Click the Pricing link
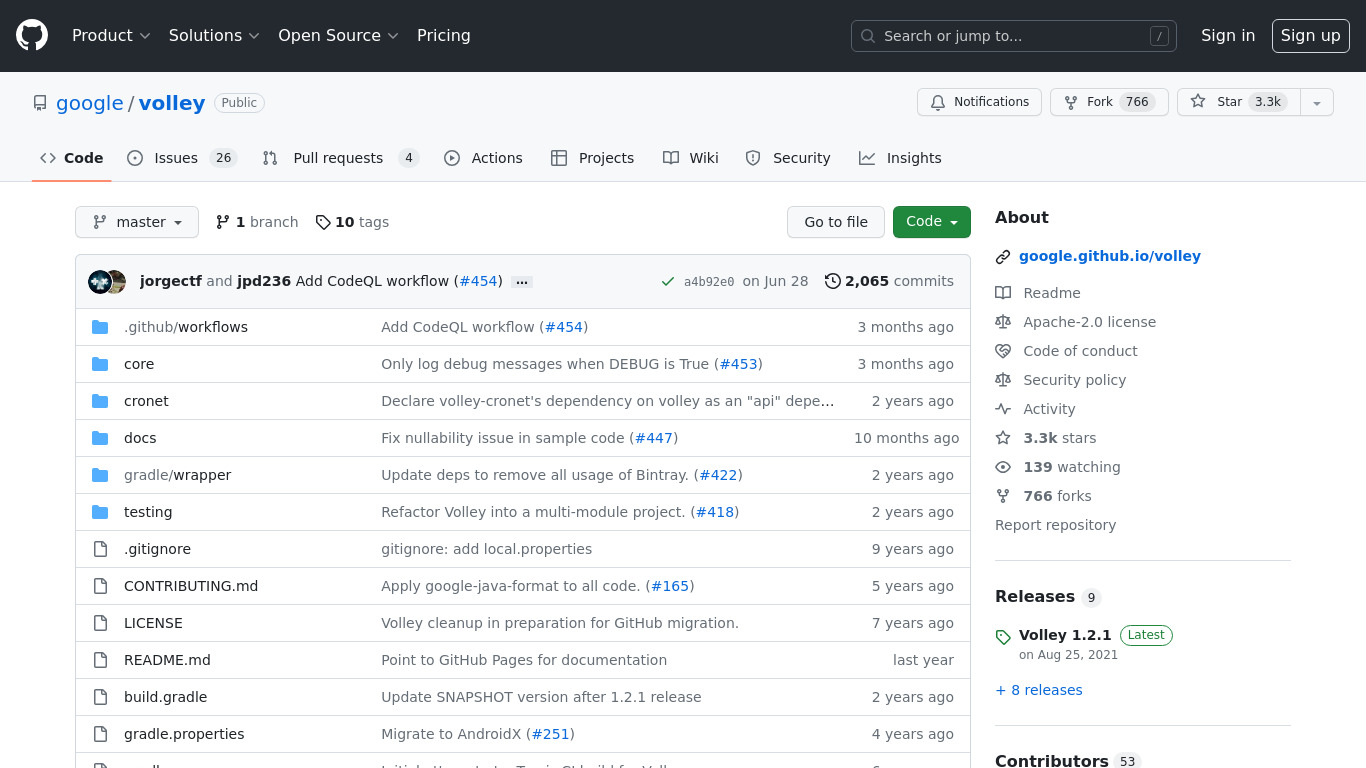The width and height of the screenshot is (1366, 768). pos(444,36)
